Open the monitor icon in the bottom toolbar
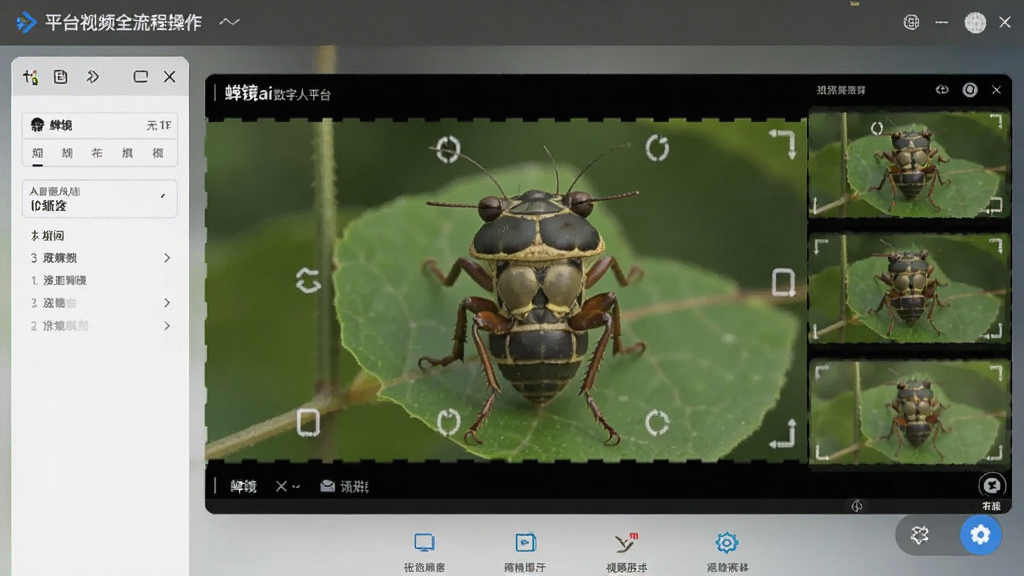This screenshot has height=576, width=1024. [424, 543]
